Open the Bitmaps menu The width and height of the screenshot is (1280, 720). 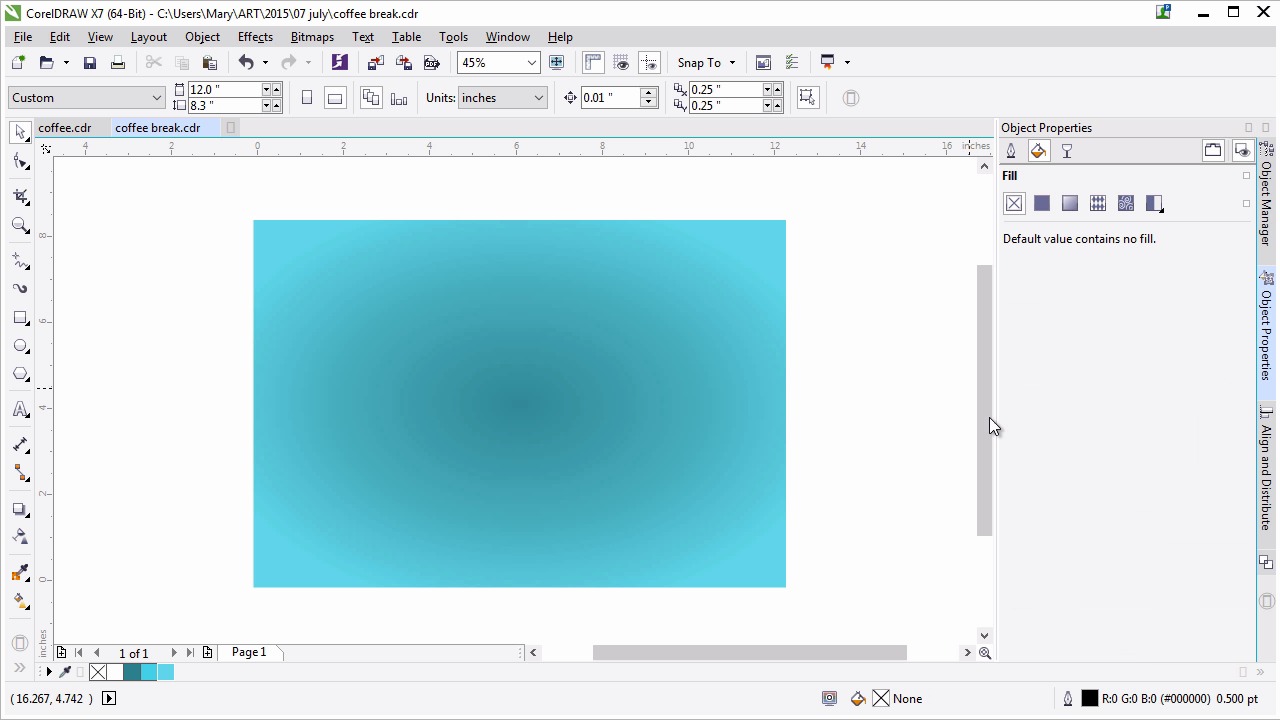312,37
